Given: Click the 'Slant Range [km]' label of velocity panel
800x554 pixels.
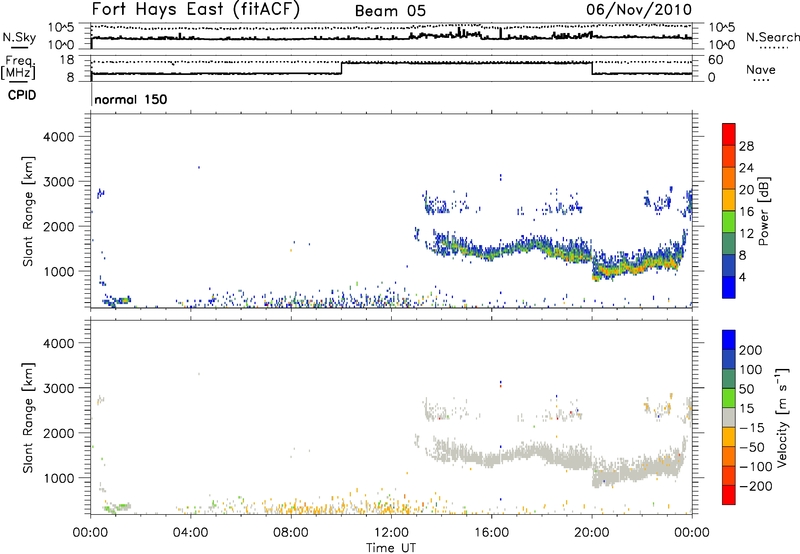Looking at the screenshot, I should (28, 417).
